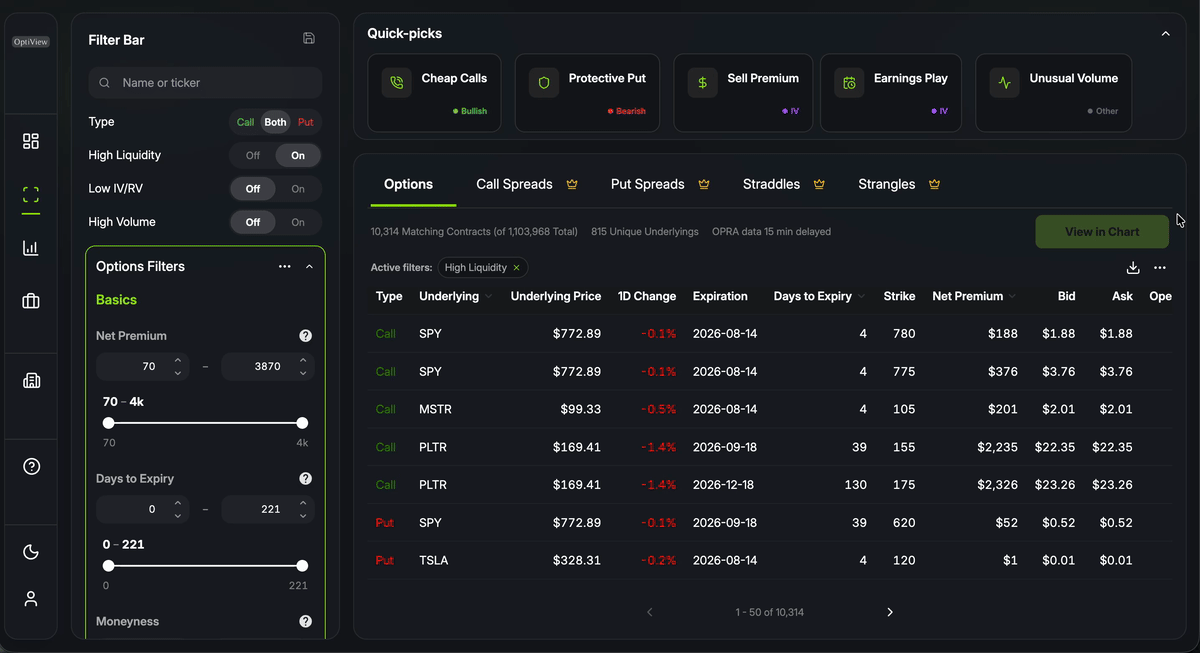Click the View in Chart button
Screen dimensions: 1200x653
[x=1102, y=232]
